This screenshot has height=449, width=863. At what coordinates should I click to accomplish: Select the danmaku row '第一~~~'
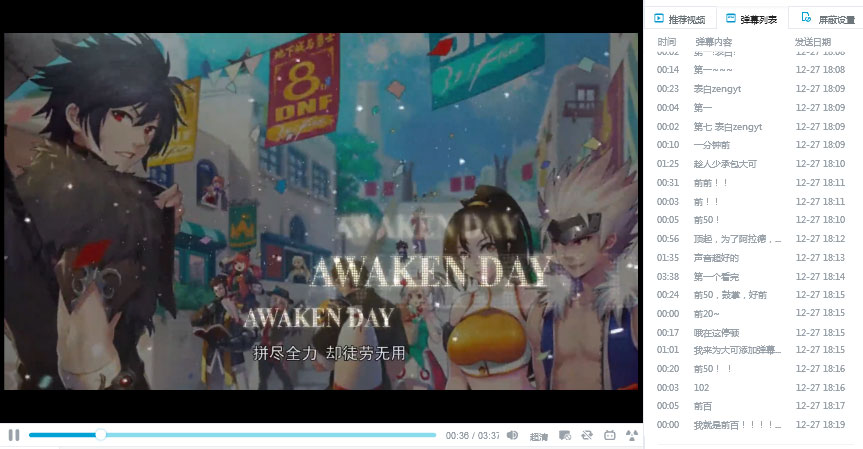pos(752,70)
